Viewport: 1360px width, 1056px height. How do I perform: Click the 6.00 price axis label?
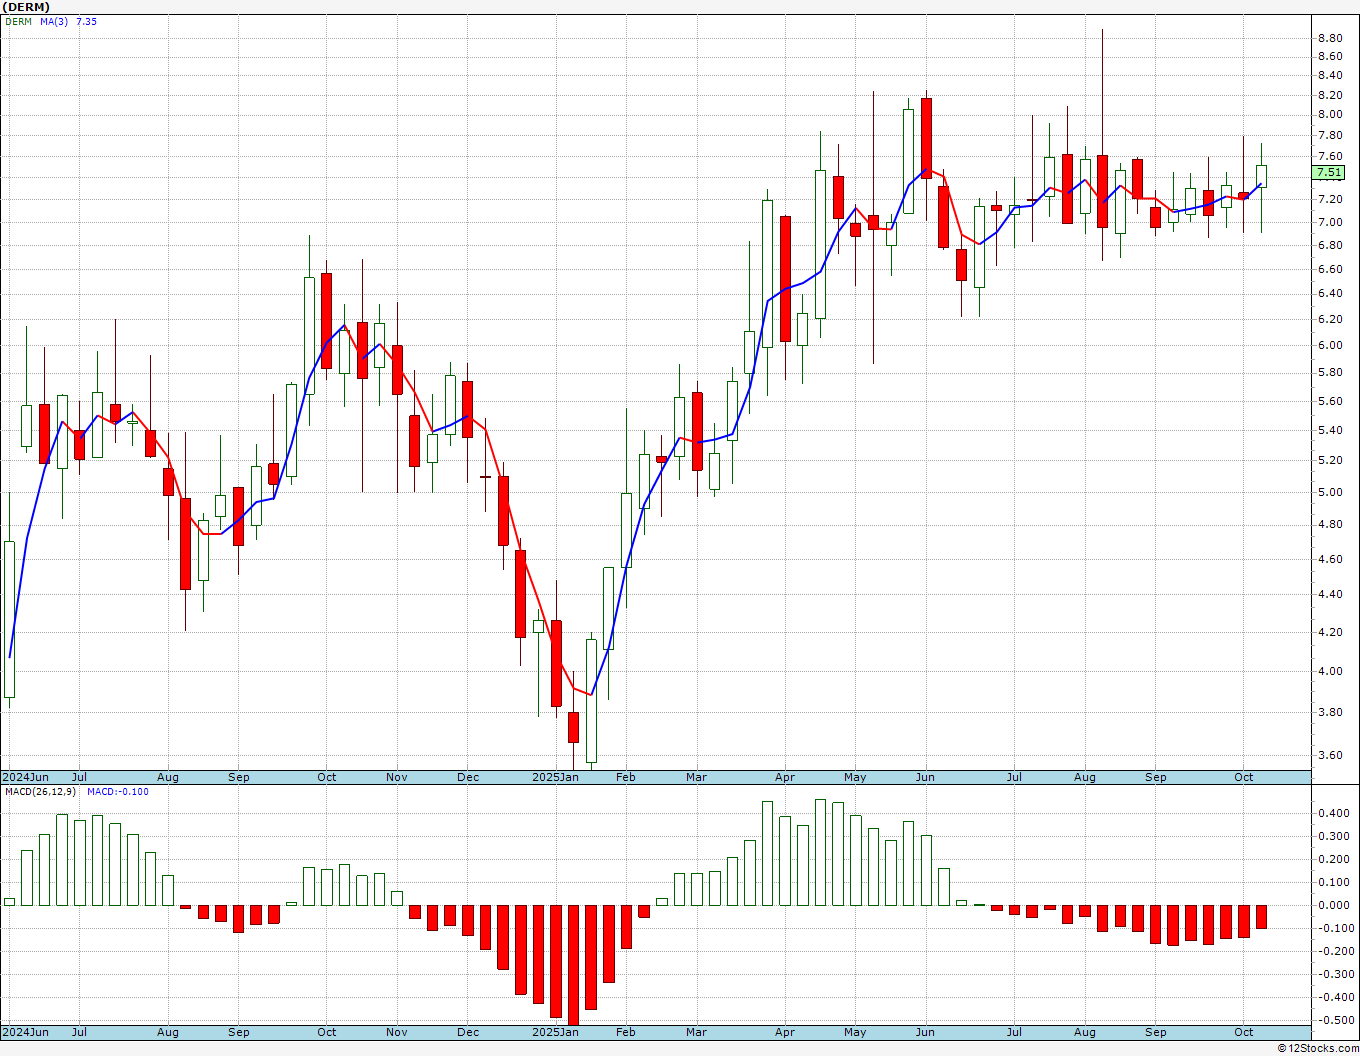tap(1330, 345)
